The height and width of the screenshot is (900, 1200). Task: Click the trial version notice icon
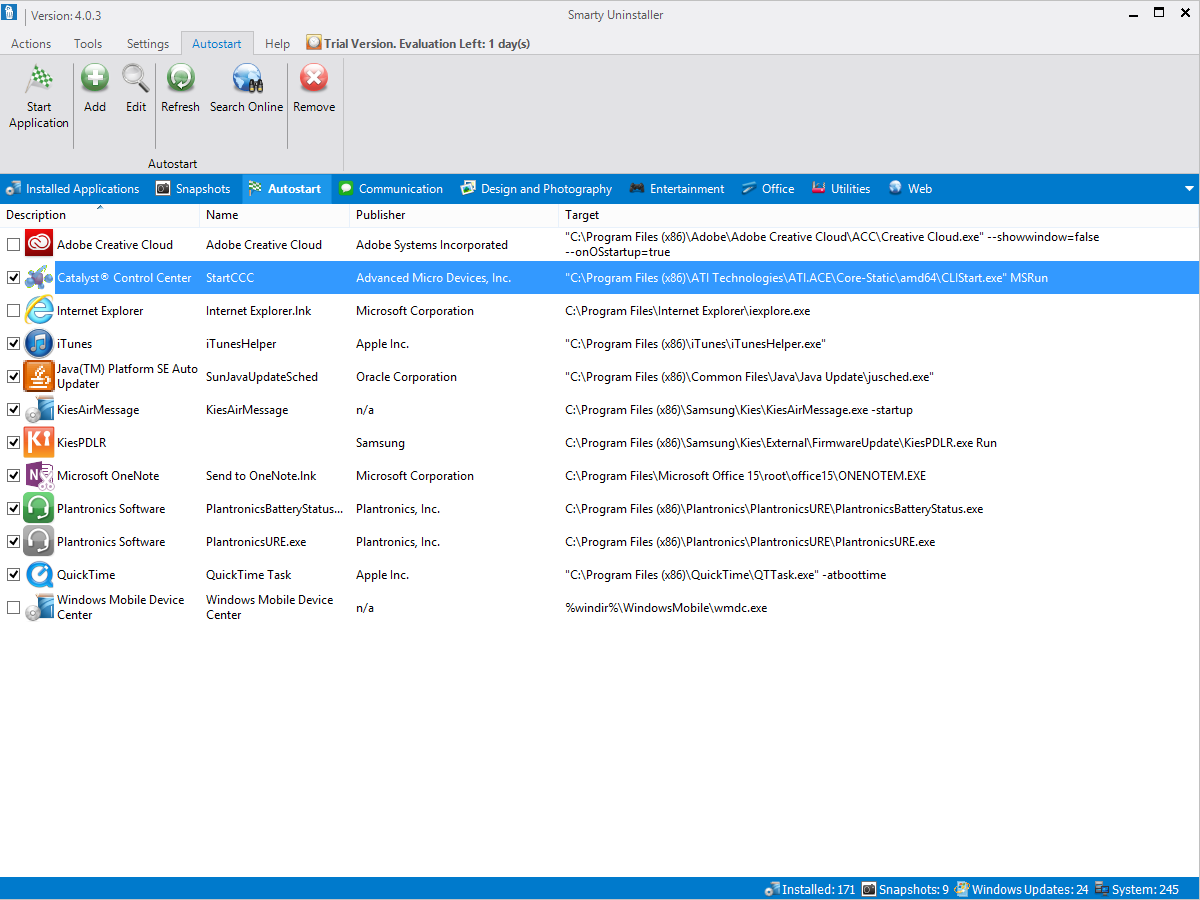tap(314, 43)
